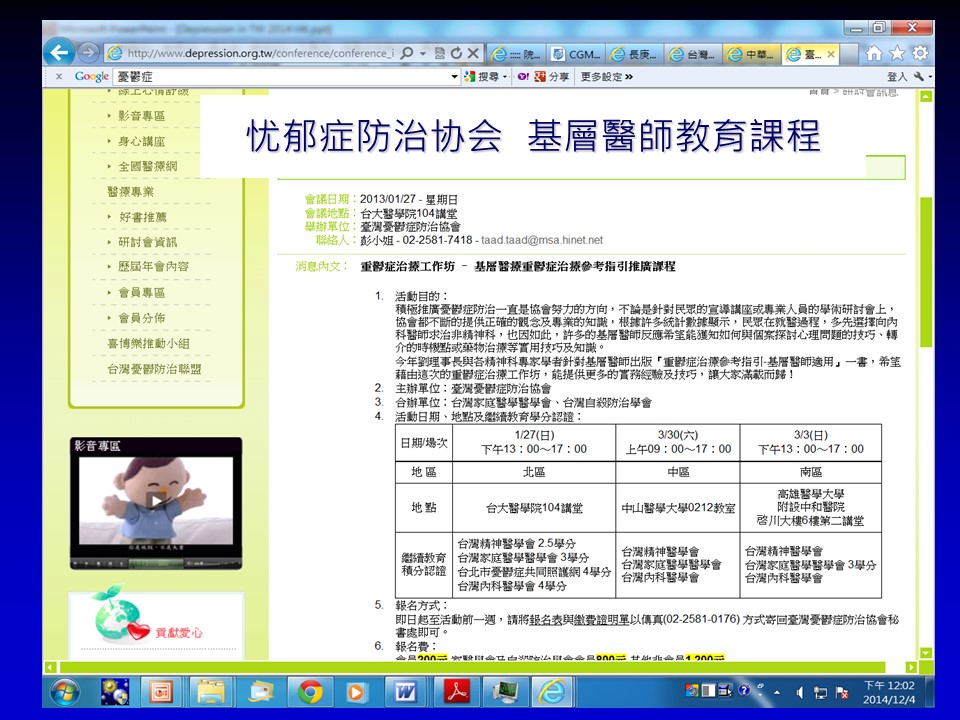
Task: Click the horizontal scrollbar right arrow
Action: coord(911,667)
